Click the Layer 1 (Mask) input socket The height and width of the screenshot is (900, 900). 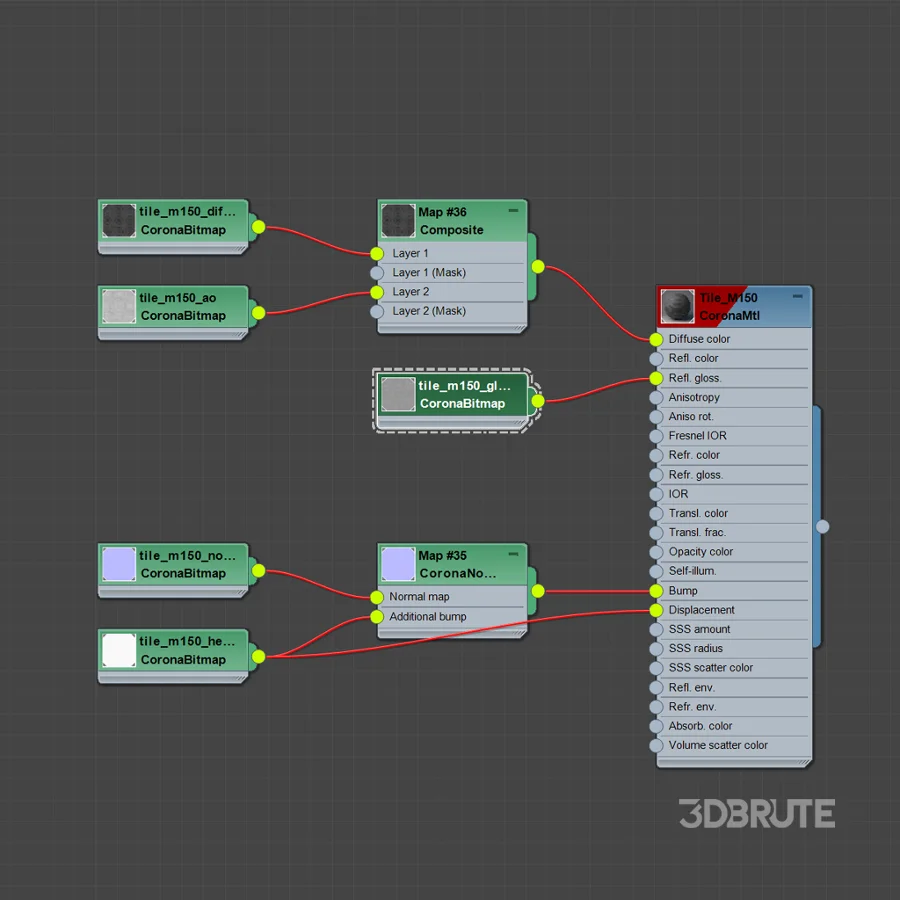(377, 272)
